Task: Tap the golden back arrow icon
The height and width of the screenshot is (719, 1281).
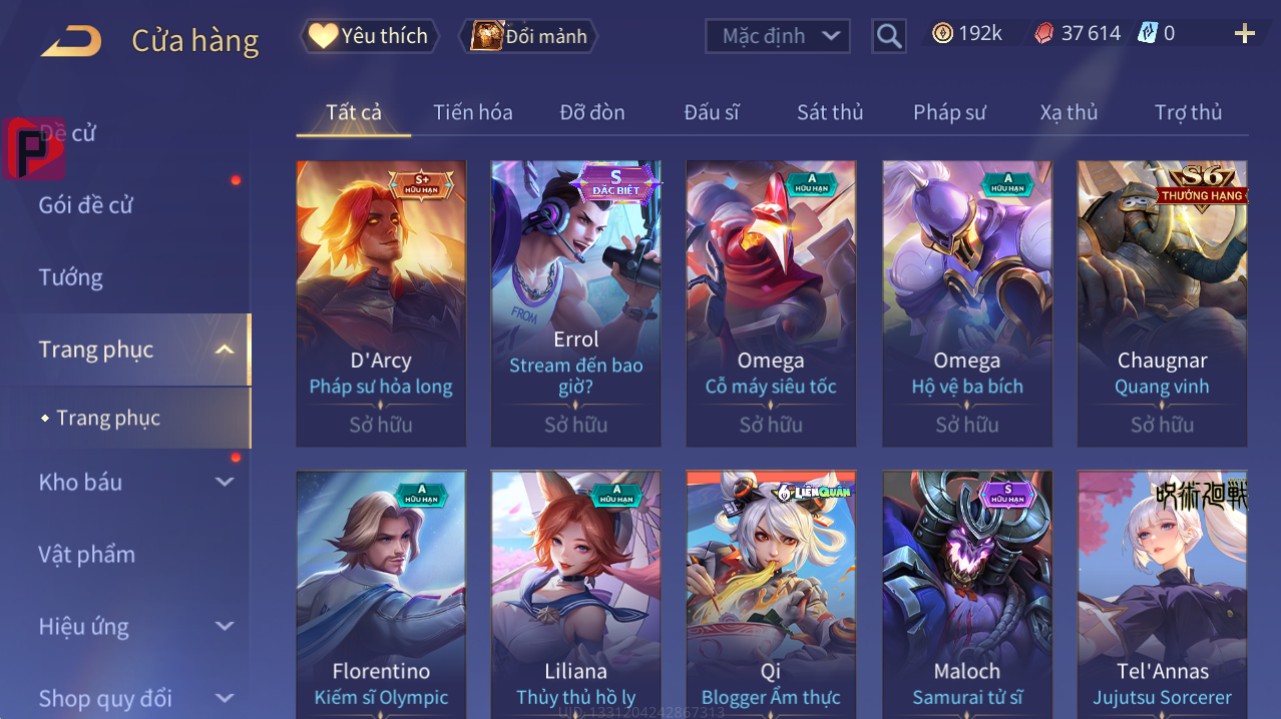Action: tap(71, 41)
